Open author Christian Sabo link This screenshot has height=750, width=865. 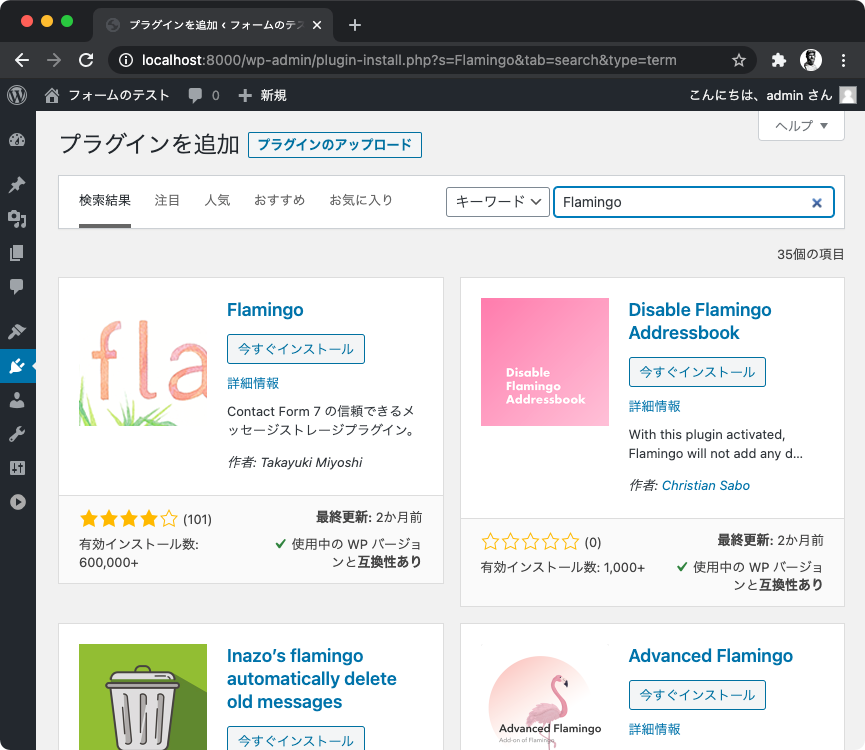pyautogui.click(x=706, y=485)
